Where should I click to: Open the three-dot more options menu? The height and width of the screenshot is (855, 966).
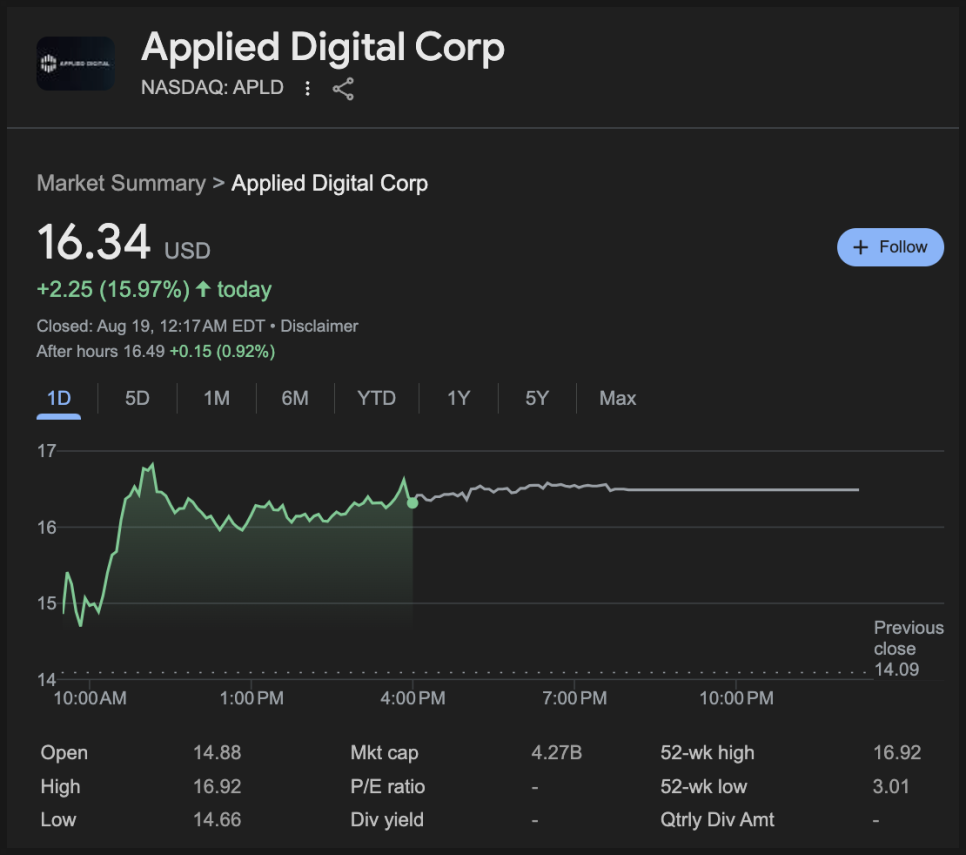click(x=307, y=89)
